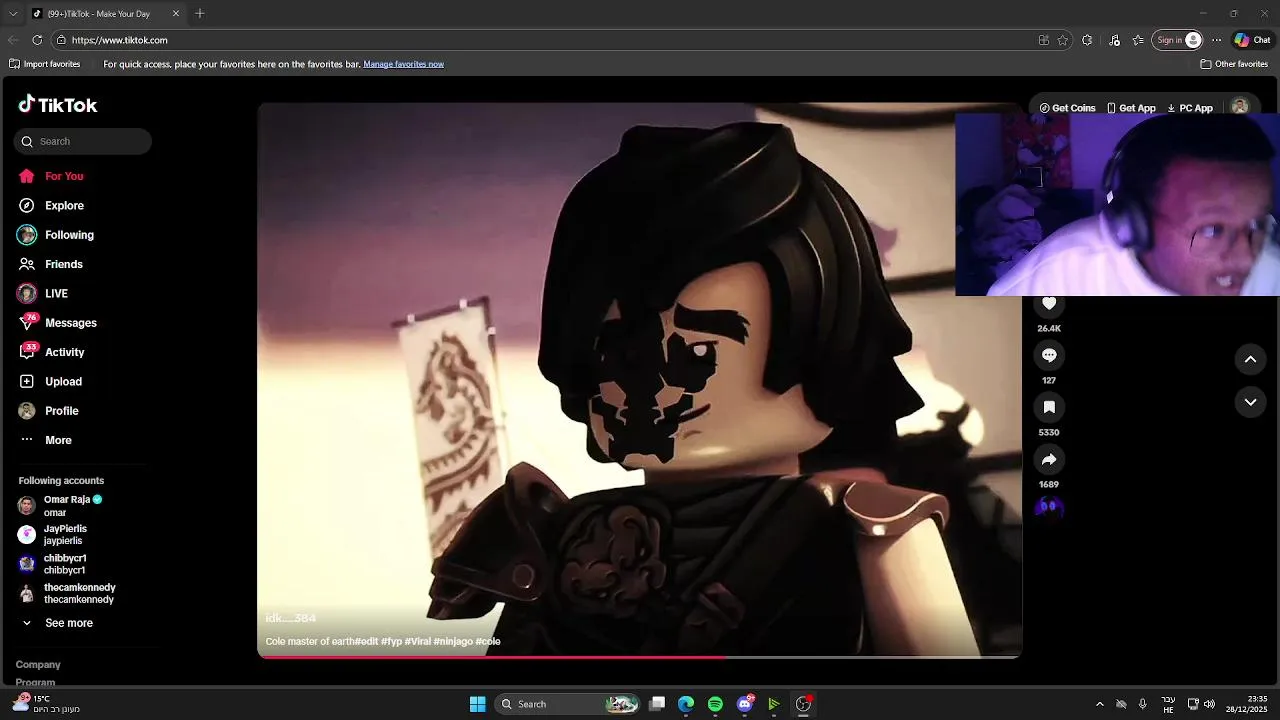
Task: Open the For You feed
Action: 51,176
